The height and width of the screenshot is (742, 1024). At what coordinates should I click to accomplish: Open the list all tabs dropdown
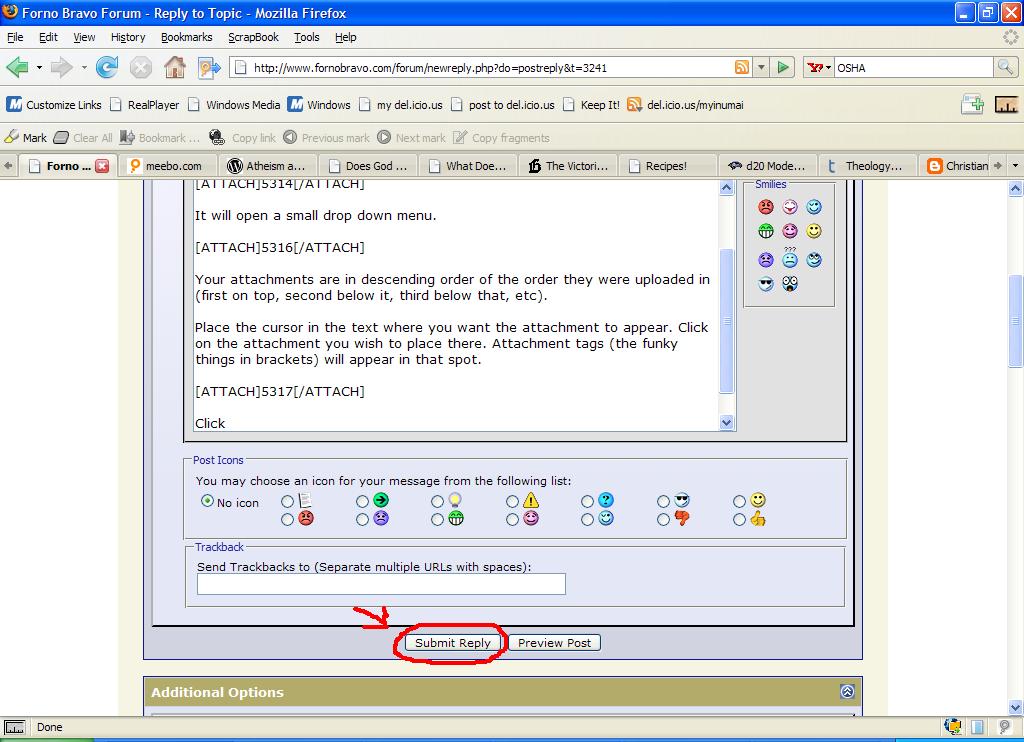[x=1015, y=166]
